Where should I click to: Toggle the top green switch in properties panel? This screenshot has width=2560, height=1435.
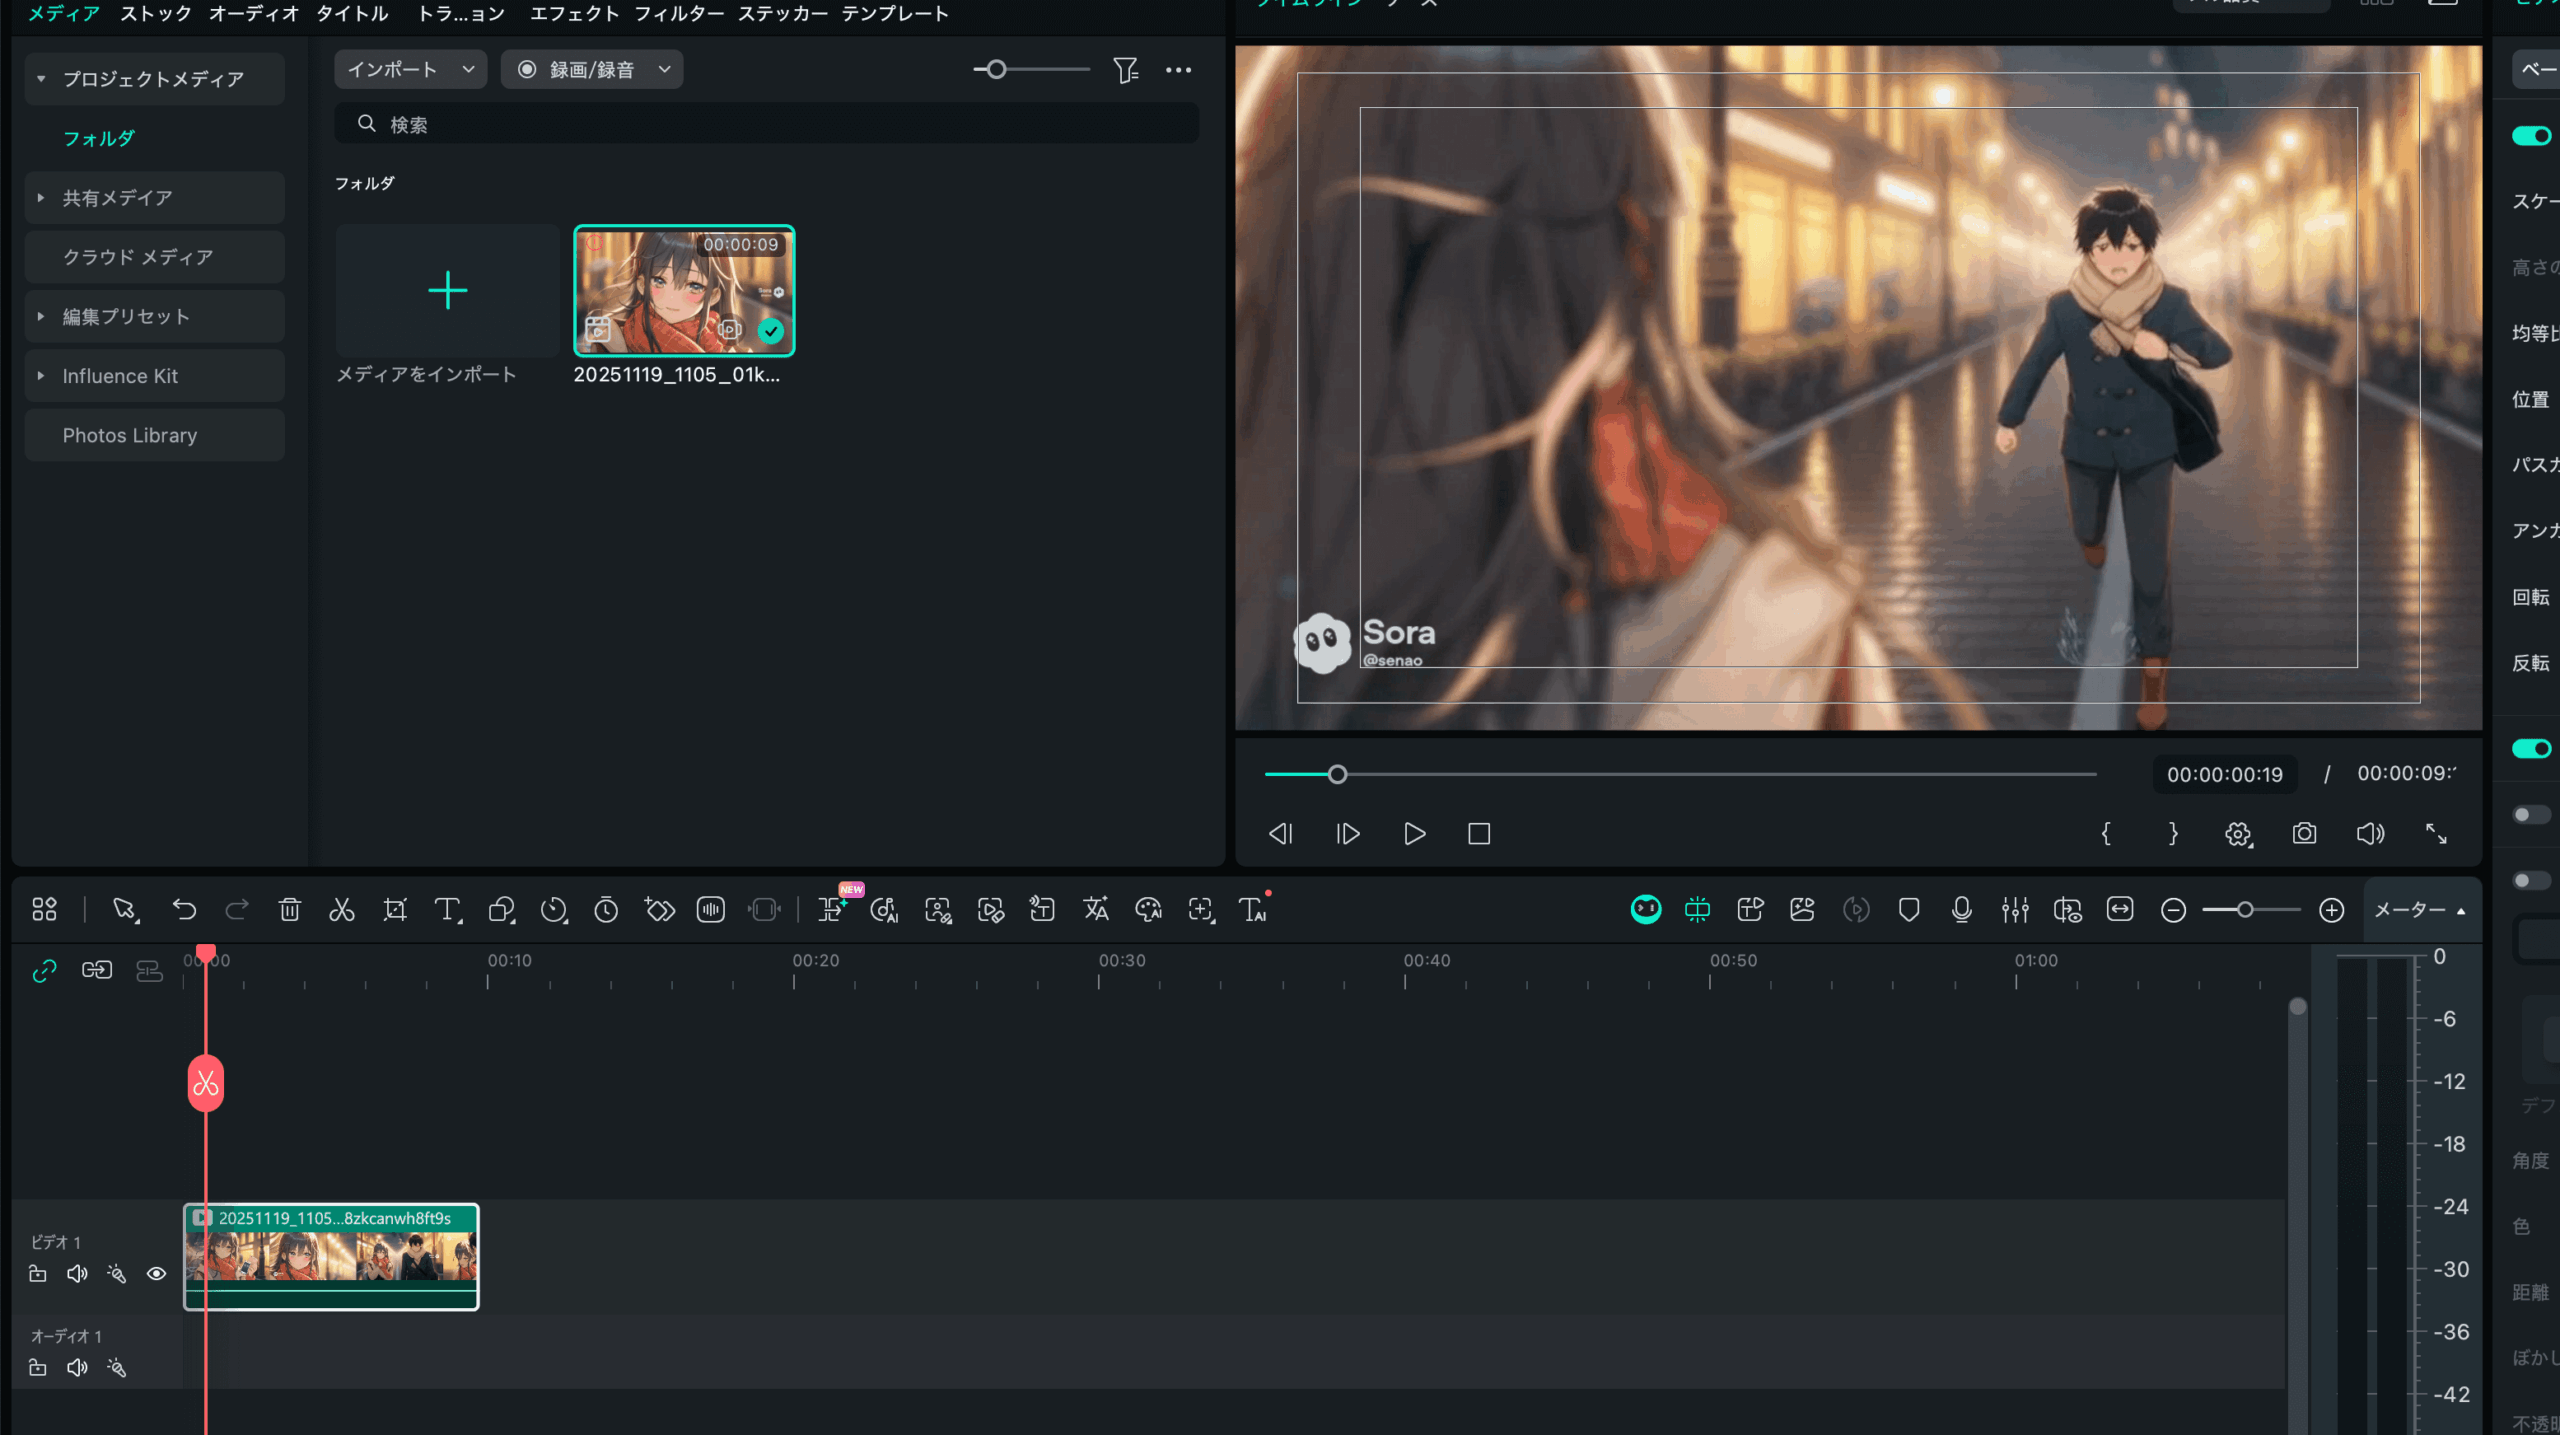pos(2531,136)
